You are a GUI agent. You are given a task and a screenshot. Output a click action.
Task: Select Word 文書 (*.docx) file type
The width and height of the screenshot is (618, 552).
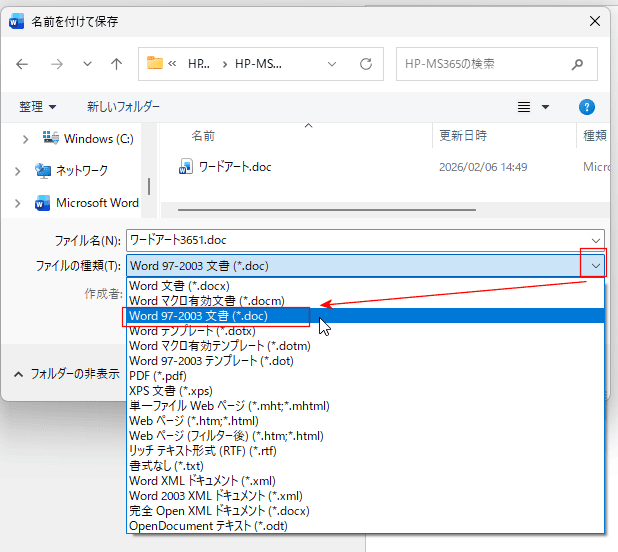coord(178,286)
